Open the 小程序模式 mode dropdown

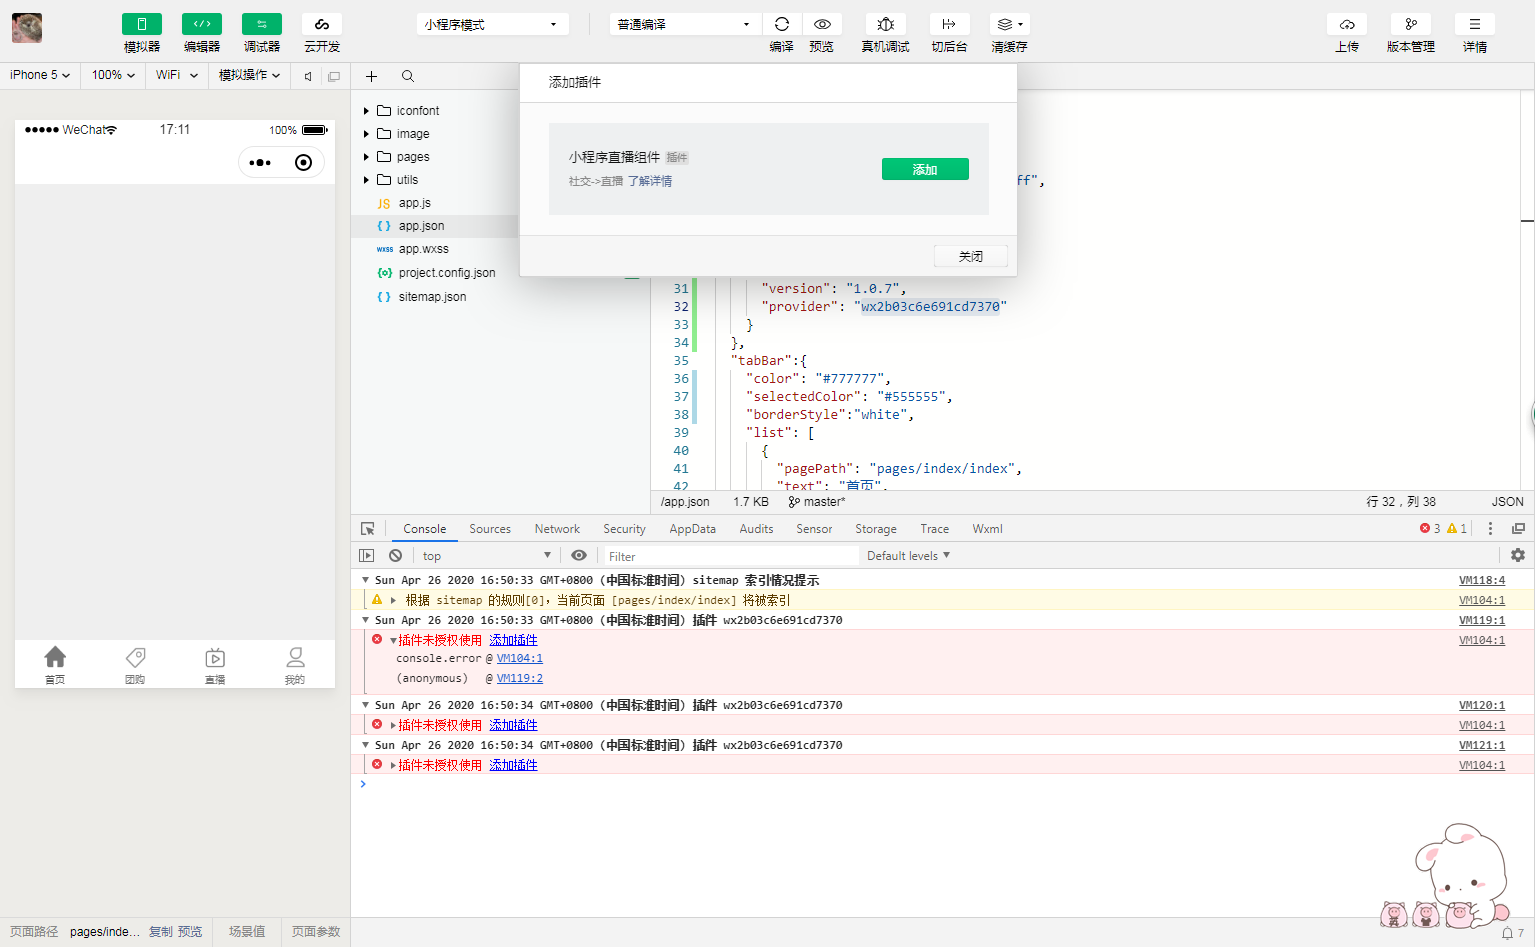pyautogui.click(x=492, y=24)
